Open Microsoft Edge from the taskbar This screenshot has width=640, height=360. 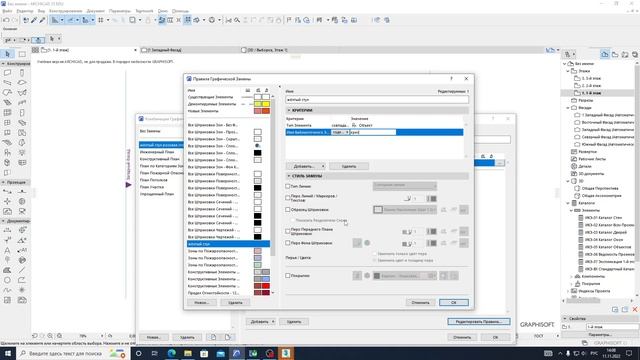pos(171,353)
